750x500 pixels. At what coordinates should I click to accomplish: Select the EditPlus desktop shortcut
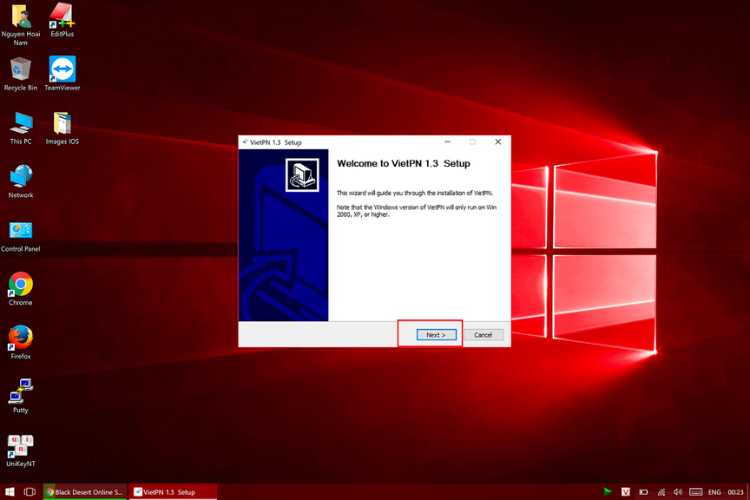coord(62,20)
